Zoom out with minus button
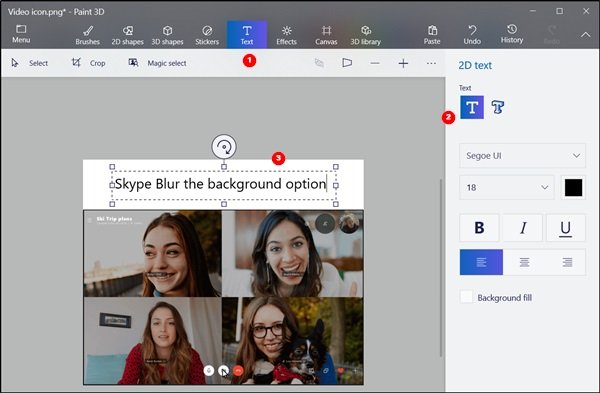This screenshot has width=600, height=393. click(x=375, y=63)
